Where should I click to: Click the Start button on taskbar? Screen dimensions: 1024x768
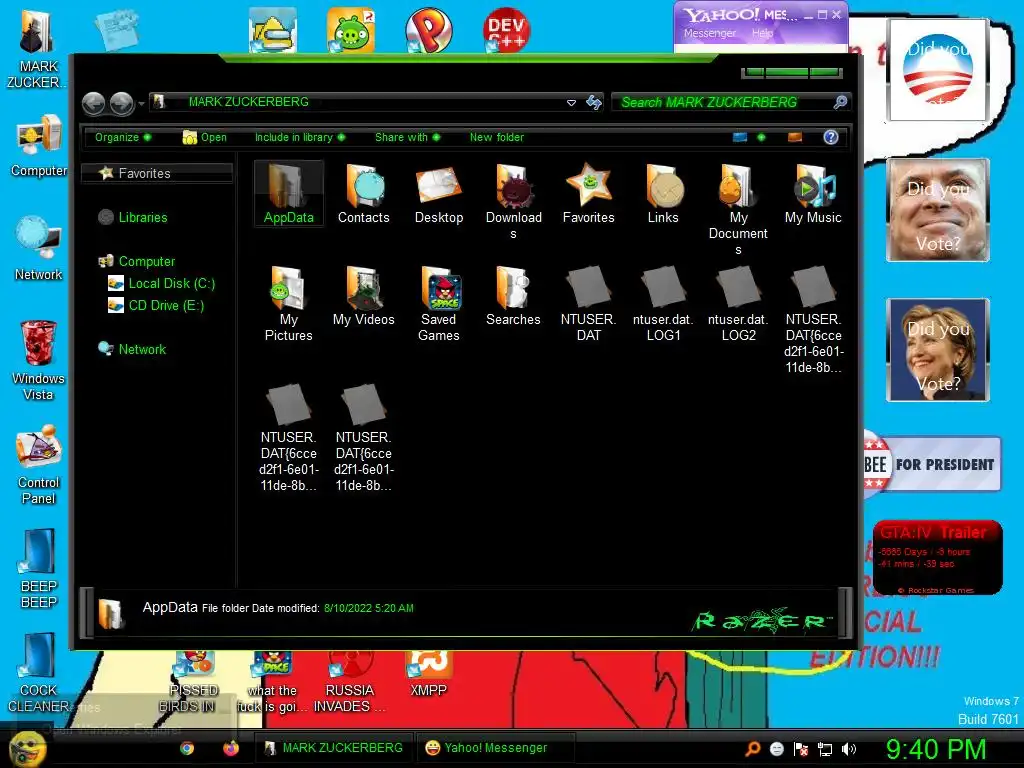tap(27, 748)
